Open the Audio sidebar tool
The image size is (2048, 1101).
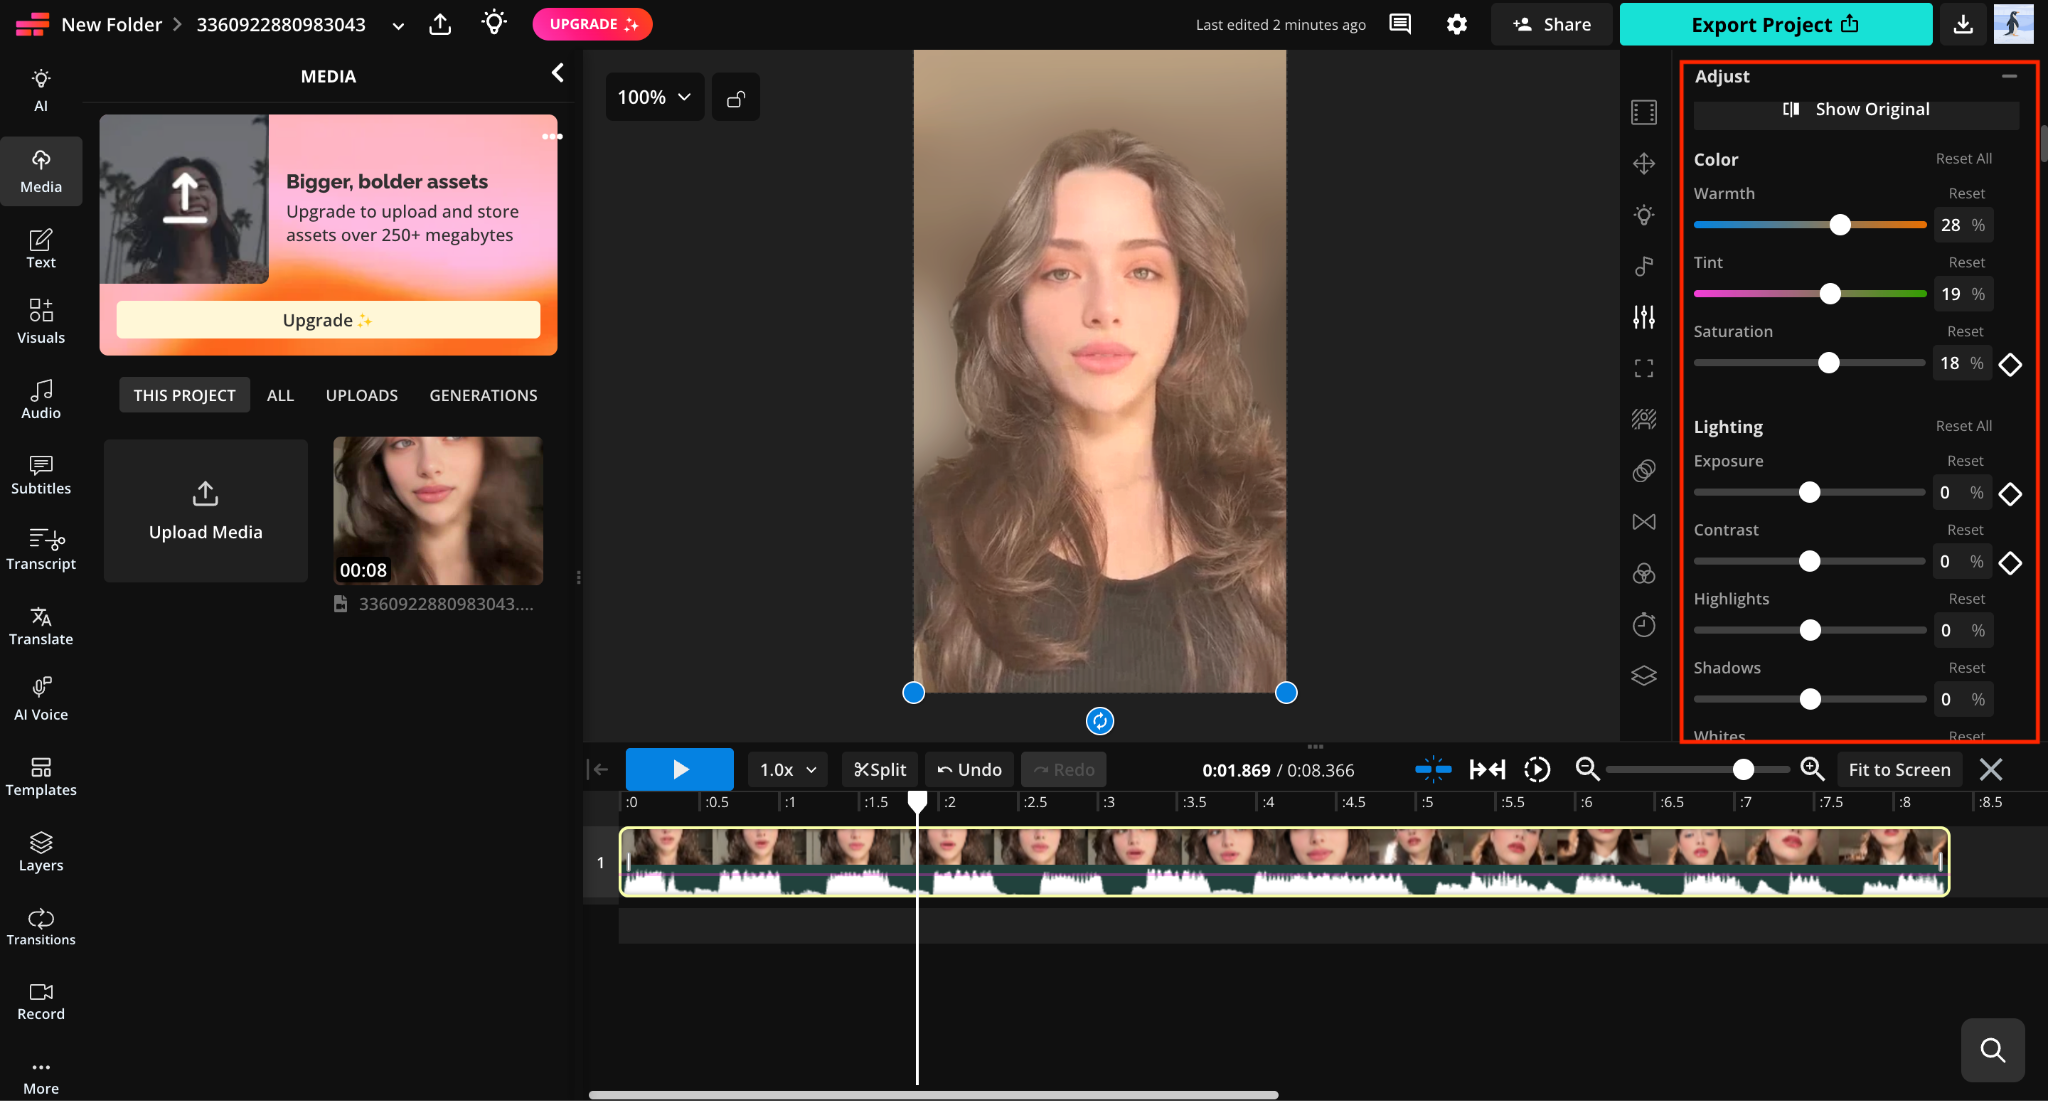(x=41, y=398)
